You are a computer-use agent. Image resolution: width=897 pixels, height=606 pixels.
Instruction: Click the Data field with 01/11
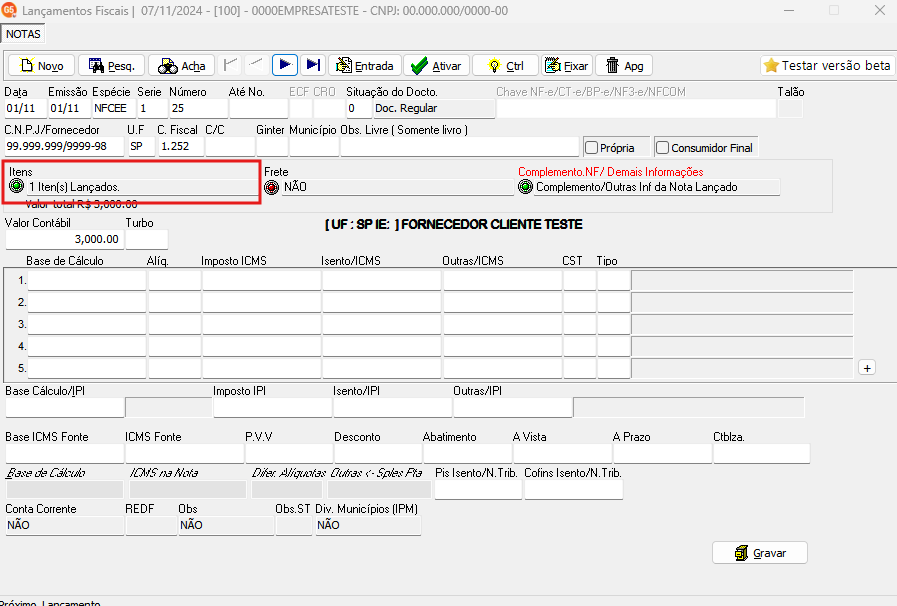[x=26, y=108]
